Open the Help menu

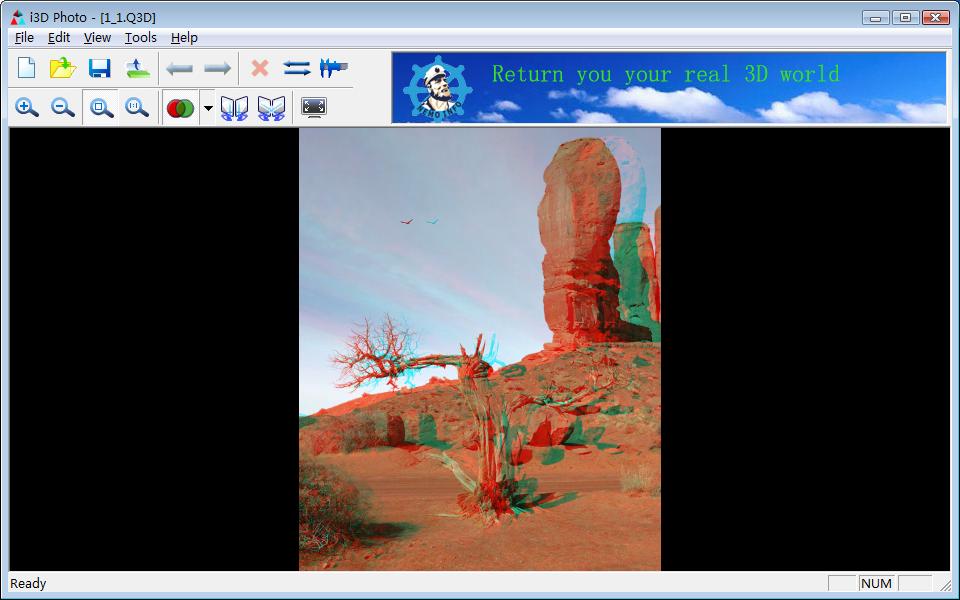click(x=184, y=38)
